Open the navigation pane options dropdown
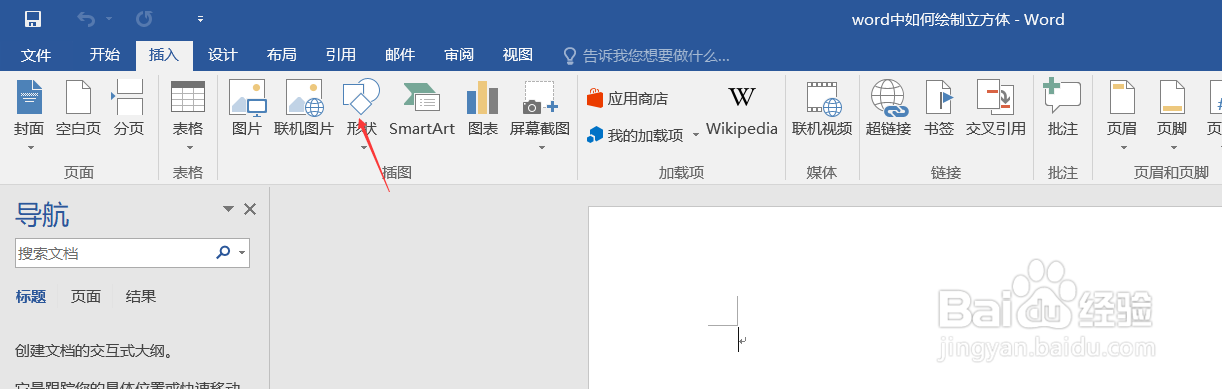Viewport: 1222px width, 389px height. pyautogui.click(x=228, y=209)
